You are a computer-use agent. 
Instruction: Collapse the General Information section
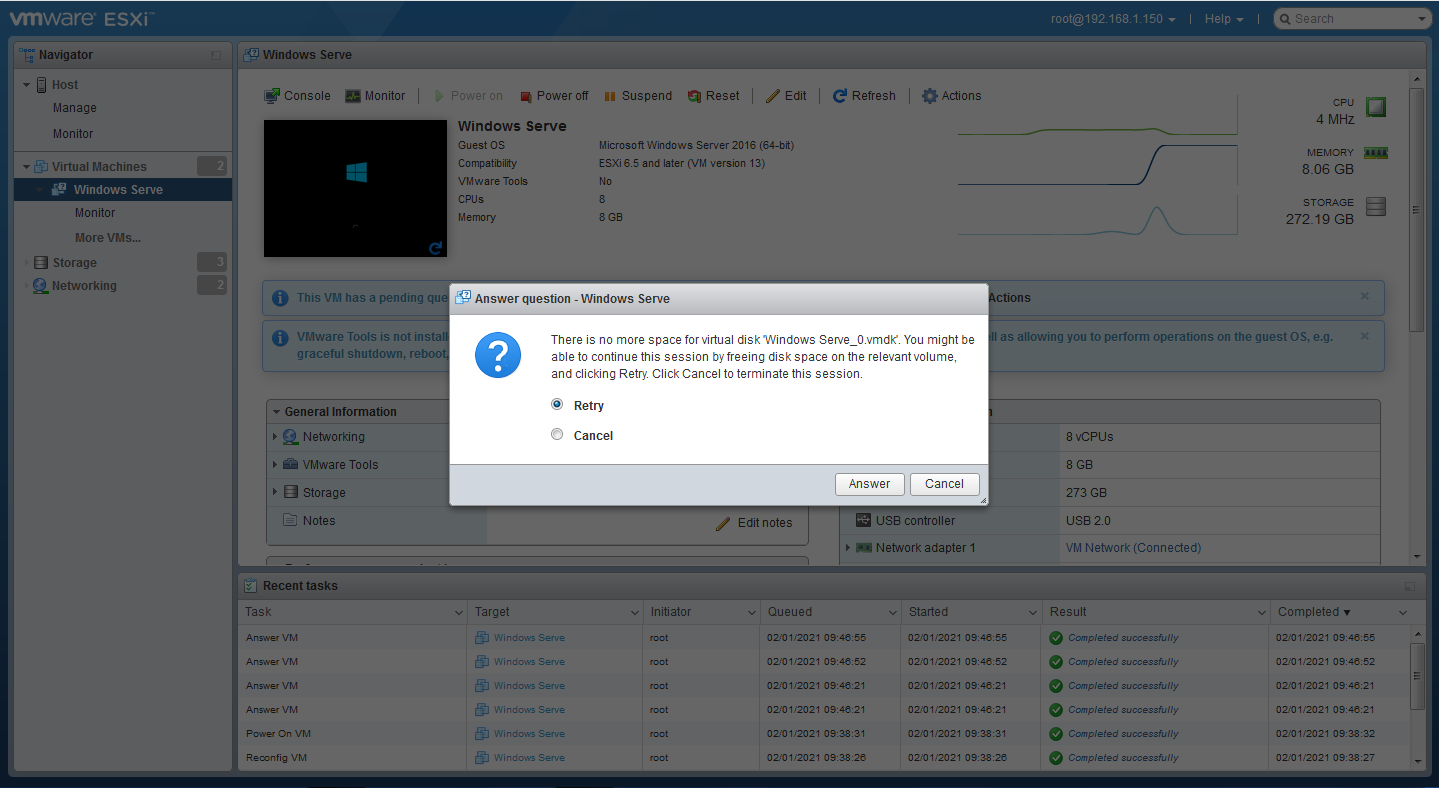(277, 412)
